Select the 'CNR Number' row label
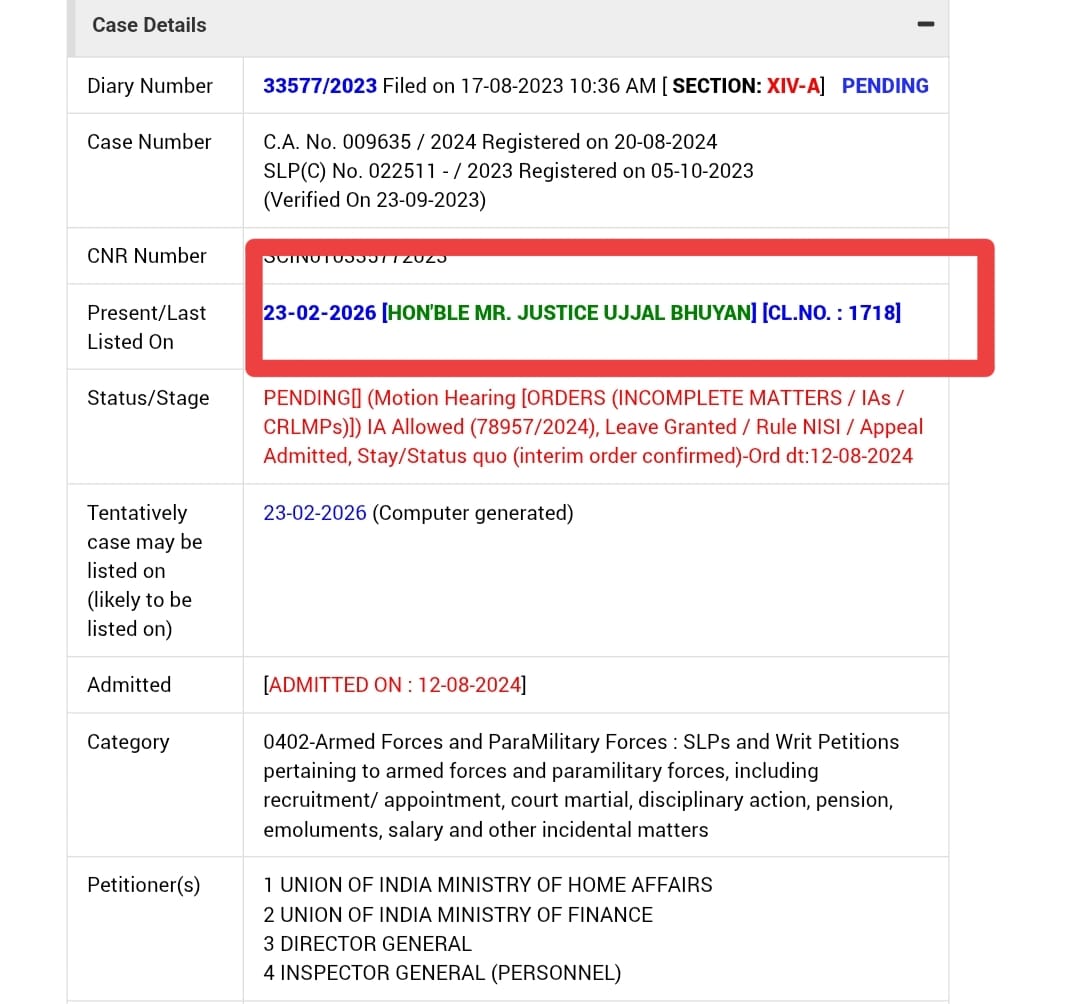The width and height of the screenshot is (1080, 1004). click(x=147, y=255)
